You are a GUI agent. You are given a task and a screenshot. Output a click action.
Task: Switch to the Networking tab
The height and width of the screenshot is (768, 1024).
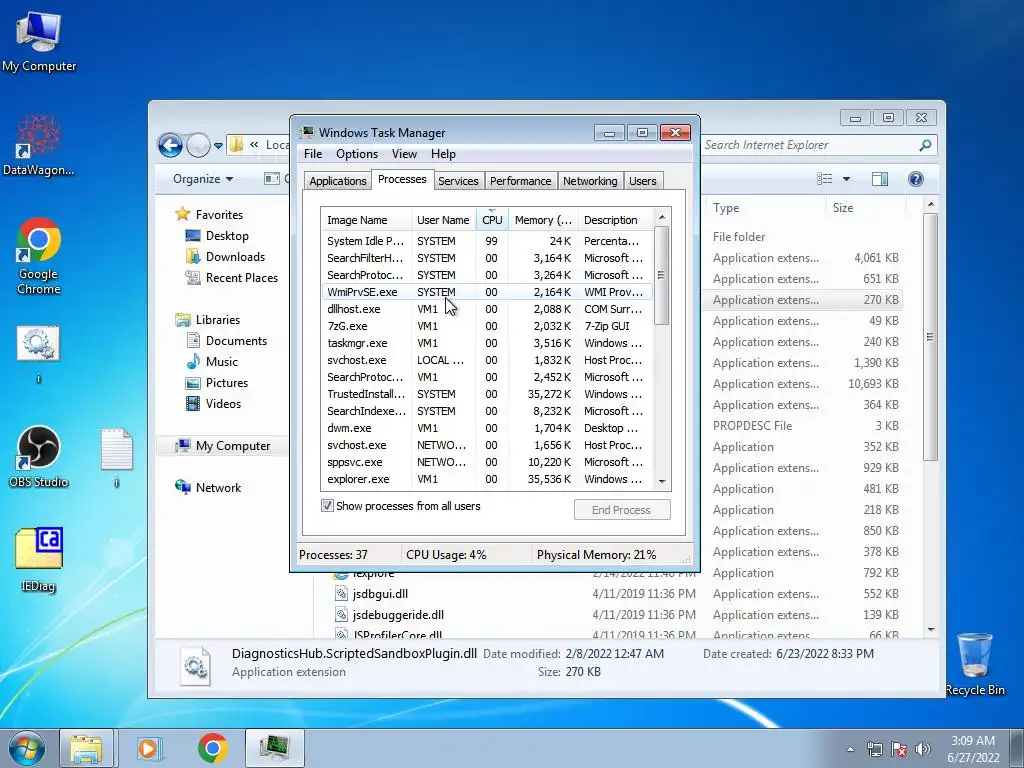(x=590, y=181)
